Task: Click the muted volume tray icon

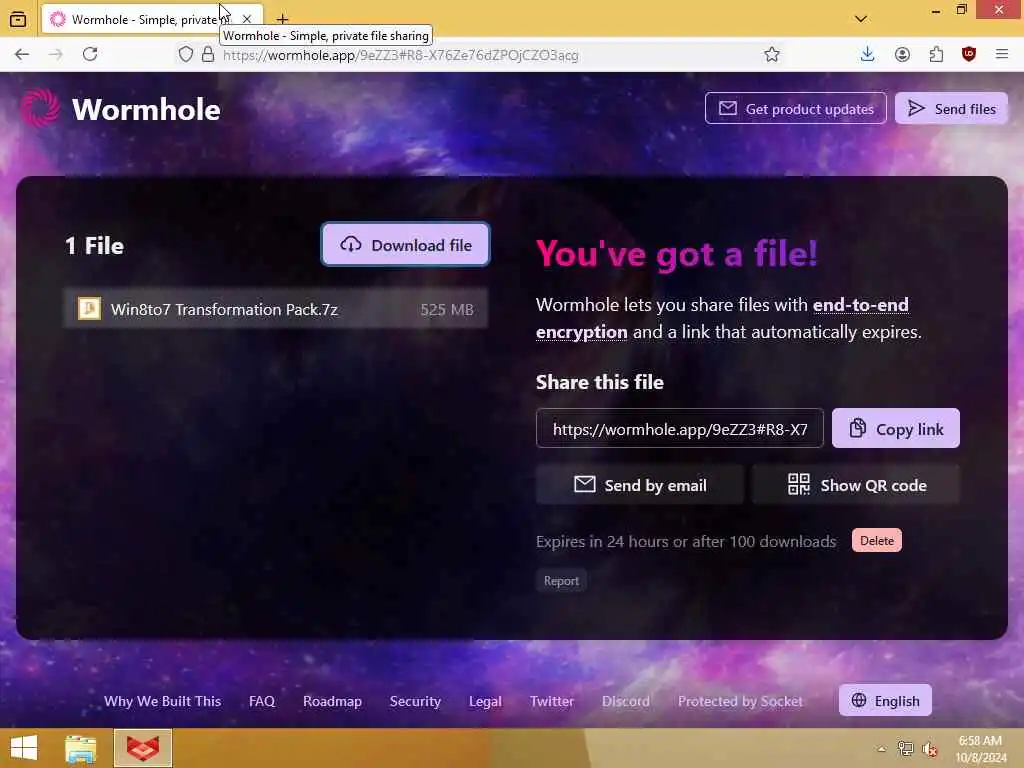Action: [x=930, y=748]
